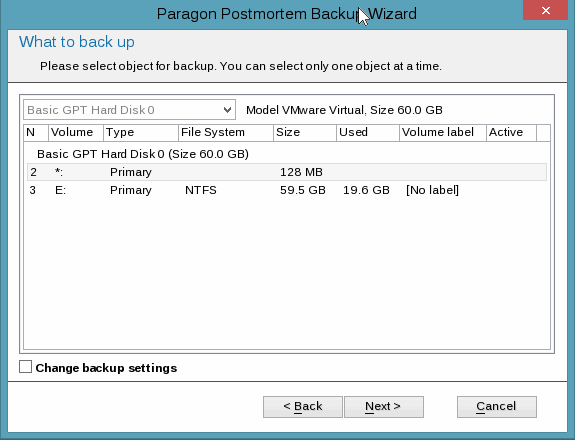Sort by the Used column header
The height and width of the screenshot is (440, 575).
coord(368,132)
